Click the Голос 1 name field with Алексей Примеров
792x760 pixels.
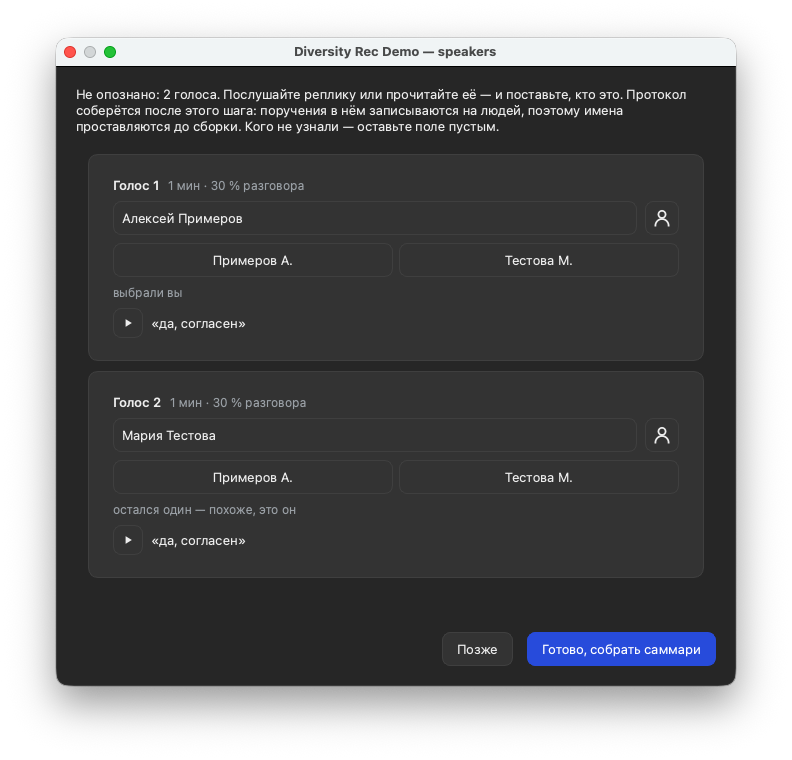(x=374, y=218)
